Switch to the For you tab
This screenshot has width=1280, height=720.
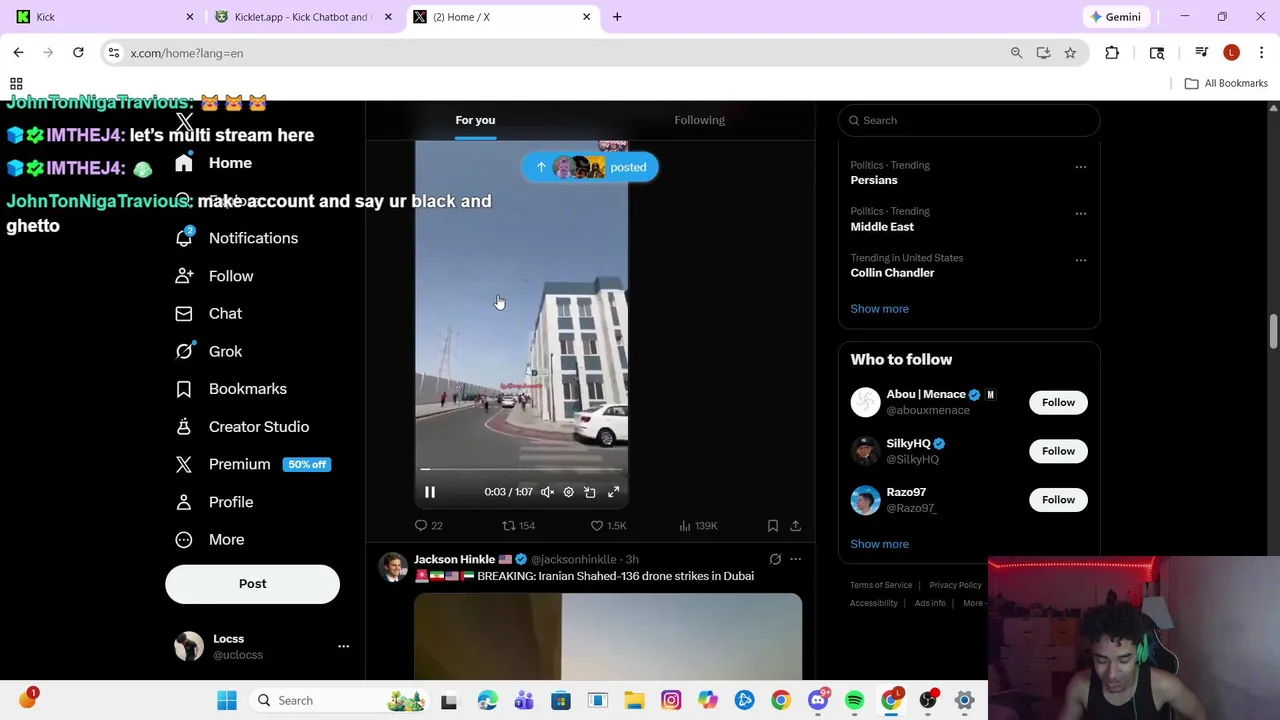coord(475,120)
